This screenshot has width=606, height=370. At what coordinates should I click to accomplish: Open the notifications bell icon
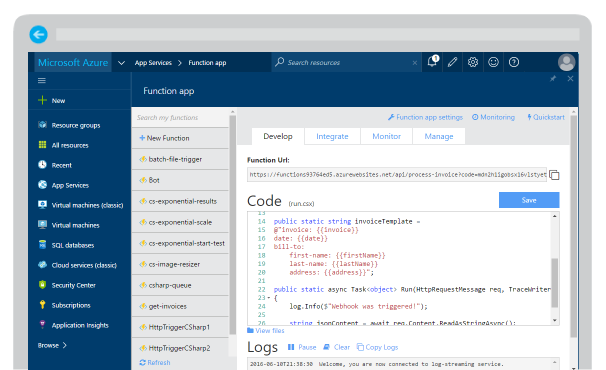point(433,61)
